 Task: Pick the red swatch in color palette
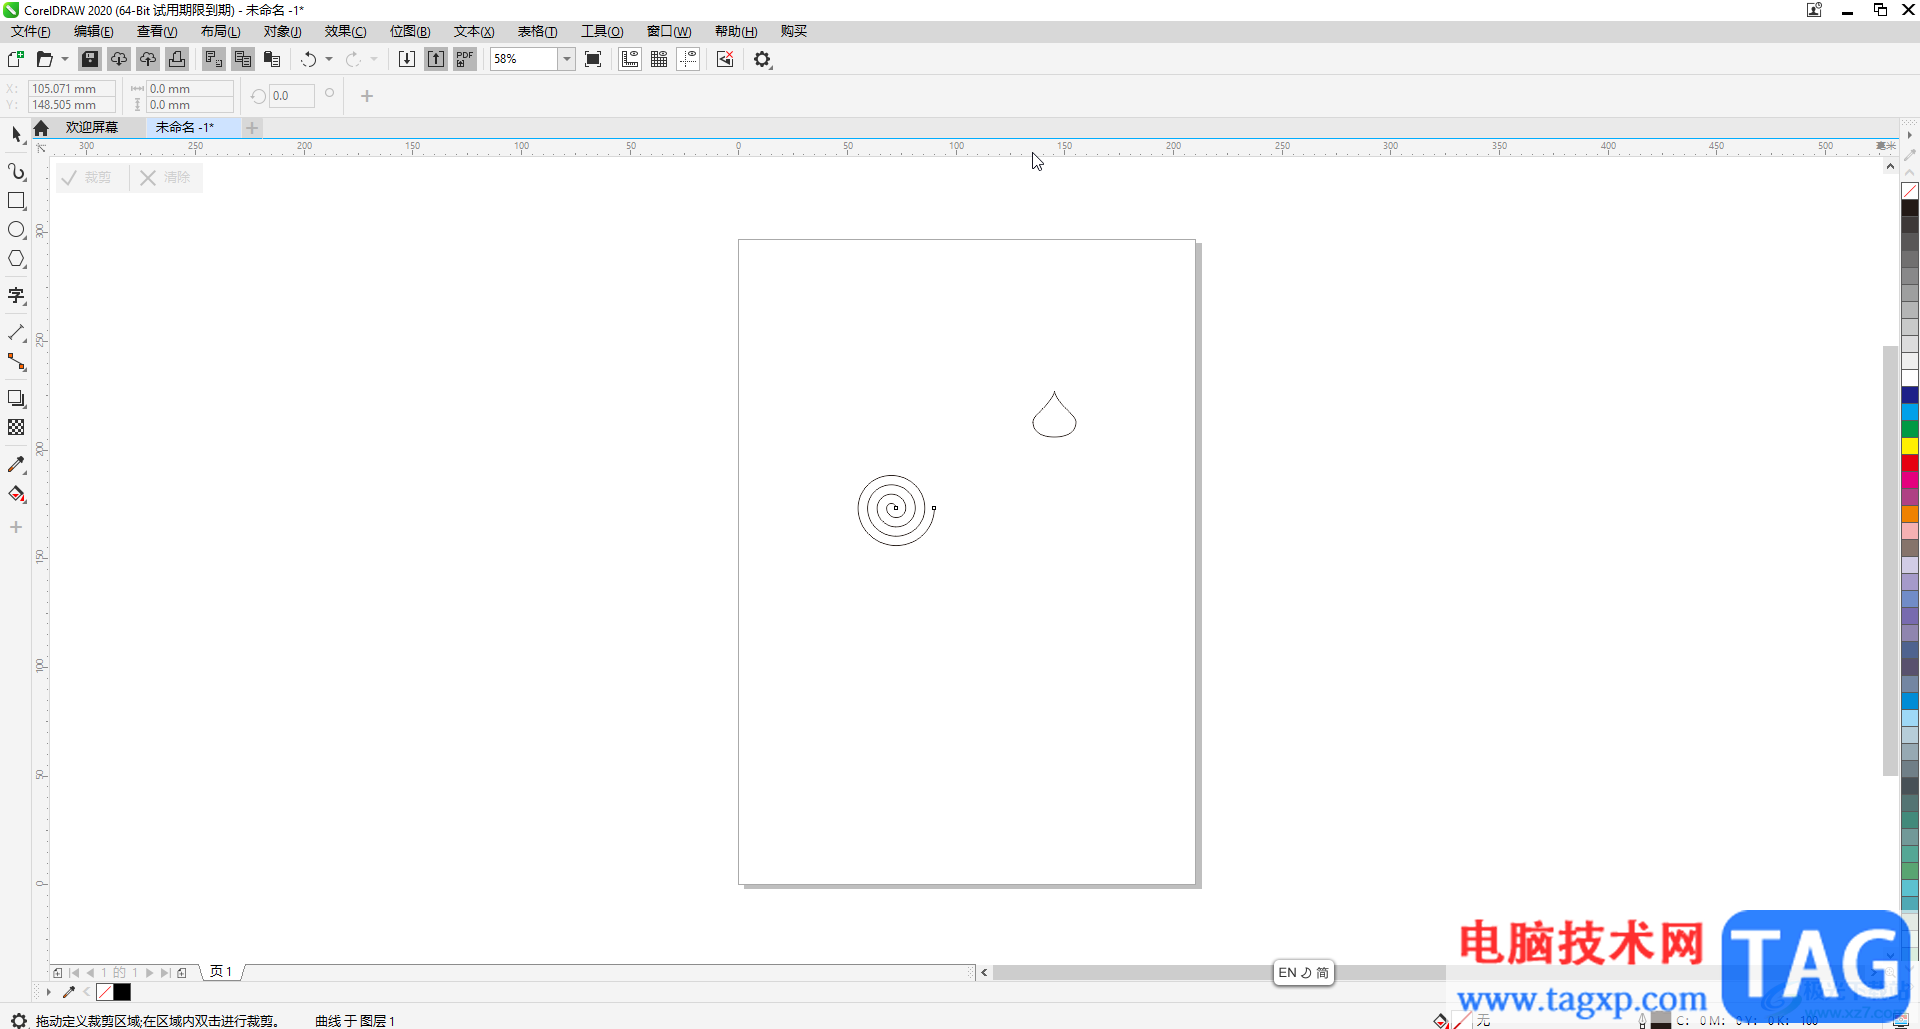tap(1910, 463)
